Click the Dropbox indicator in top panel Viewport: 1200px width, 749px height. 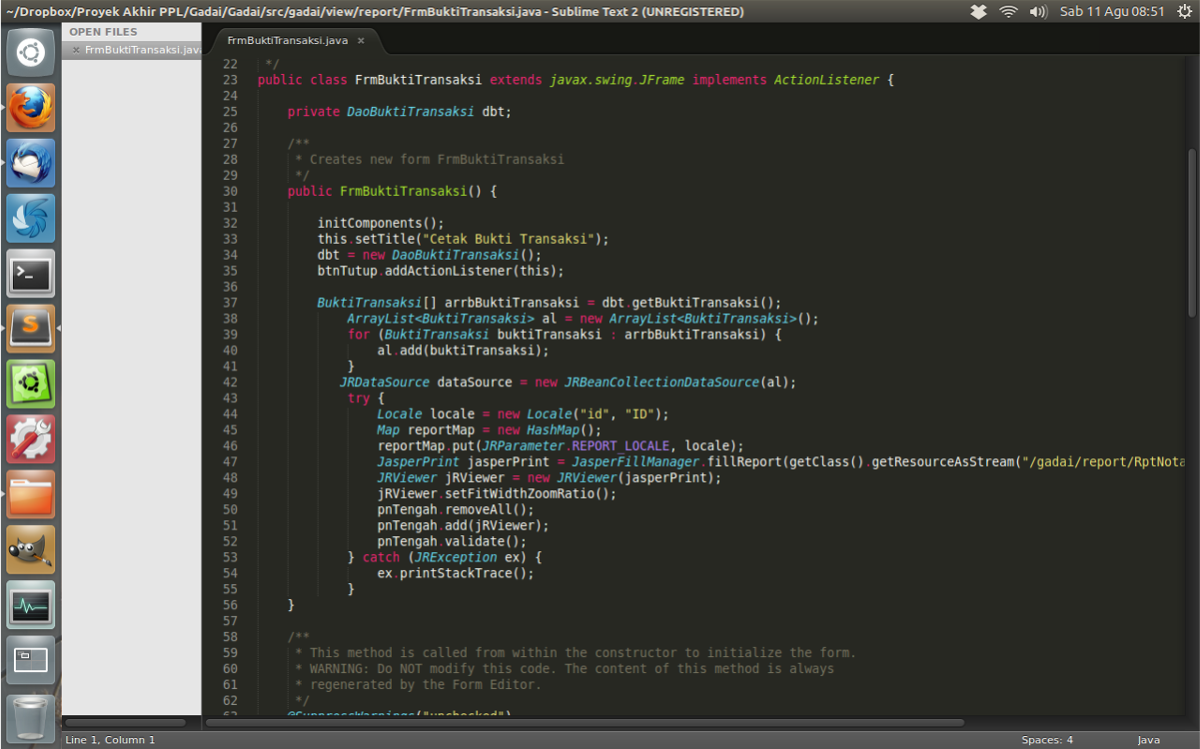click(979, 12)
